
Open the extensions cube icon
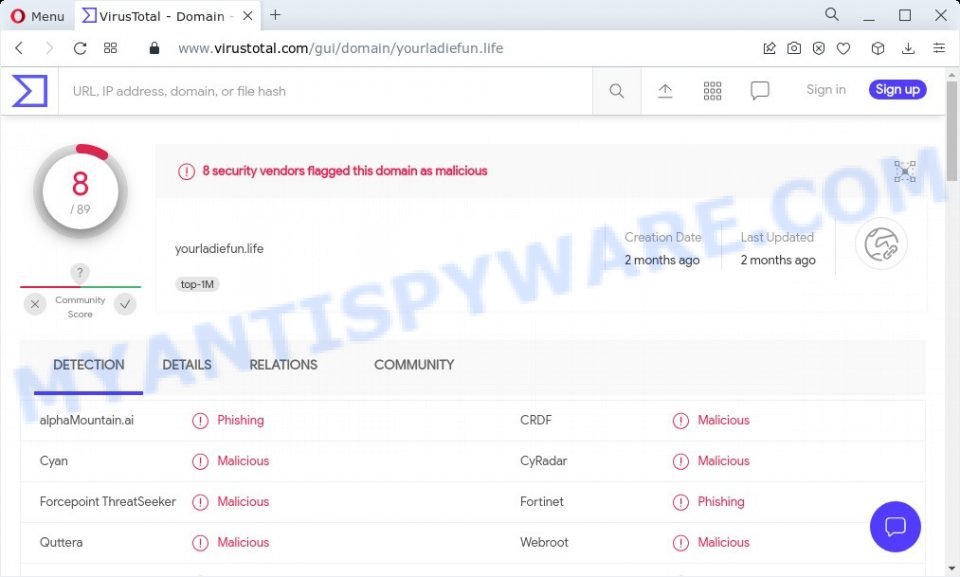[x=877, y=48]
